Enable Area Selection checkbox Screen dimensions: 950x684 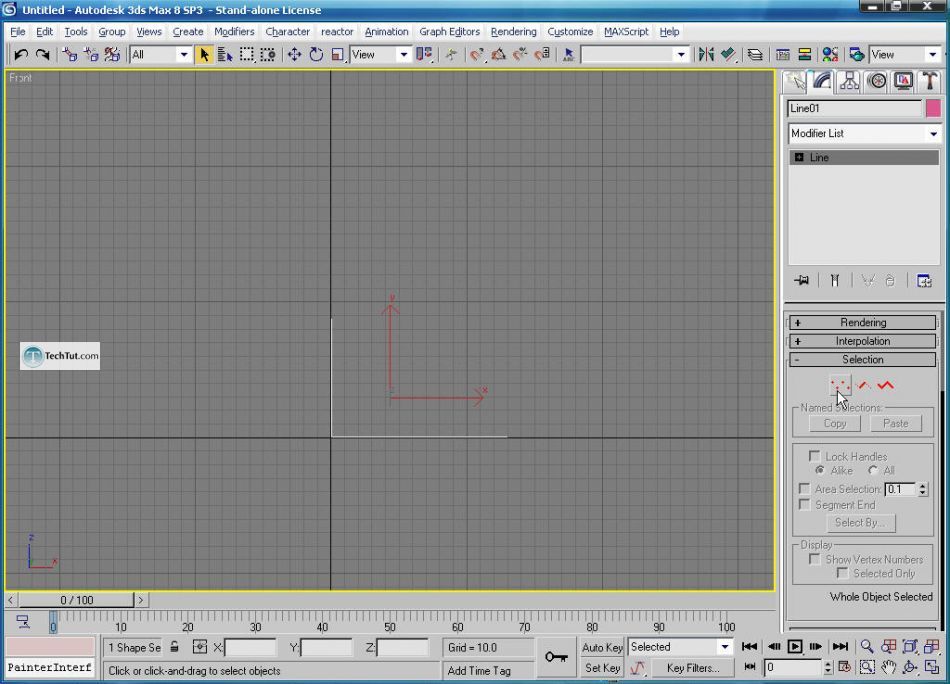[x=804, y=488]
